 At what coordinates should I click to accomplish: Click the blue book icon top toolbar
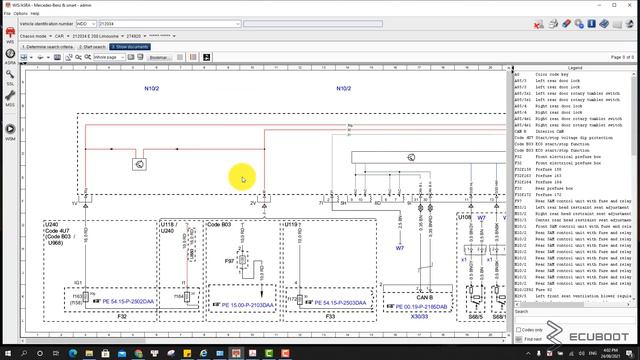tap(604, 24)
